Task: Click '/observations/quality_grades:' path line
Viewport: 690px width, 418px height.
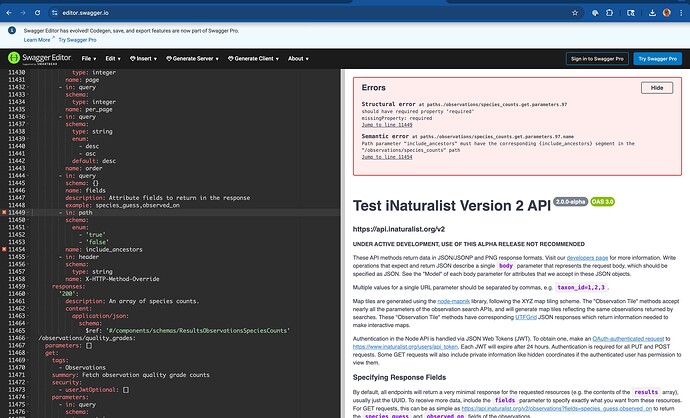Action: [x=87, y=338]
